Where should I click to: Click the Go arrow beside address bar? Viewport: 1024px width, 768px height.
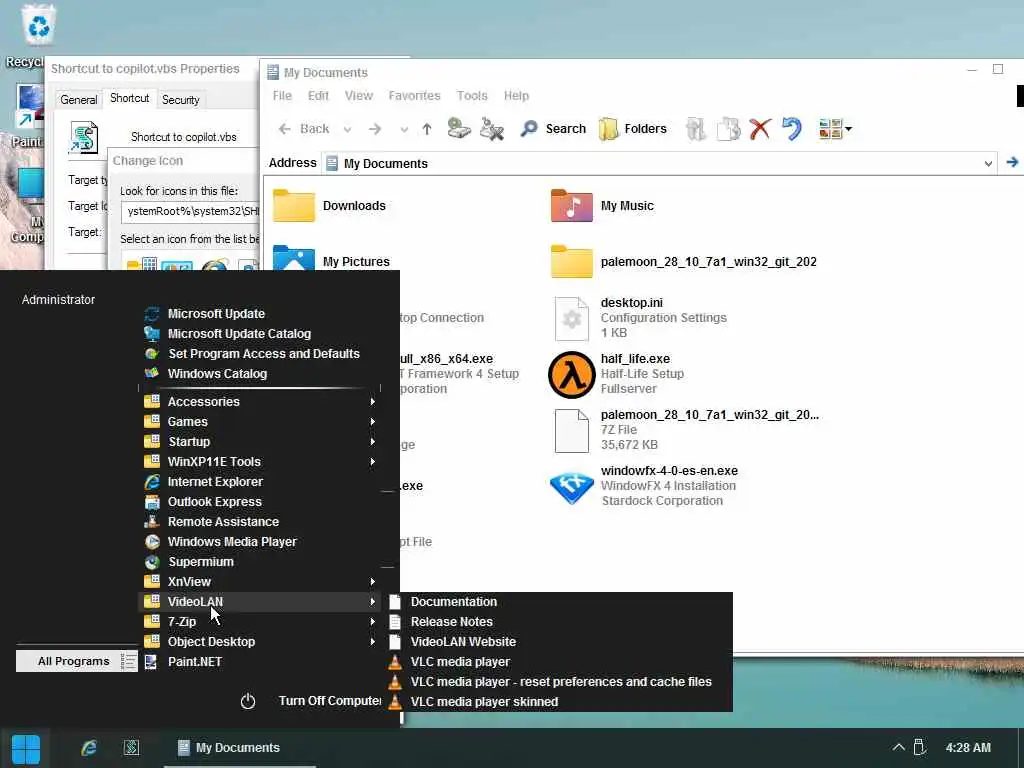[1012, 162]
